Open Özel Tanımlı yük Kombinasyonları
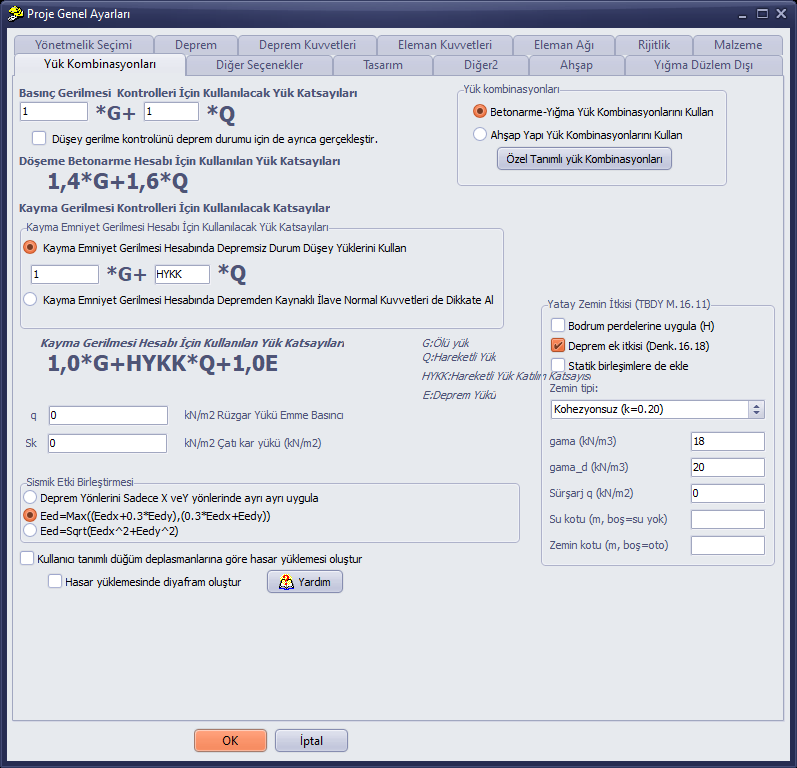 (x=584, y=159)
